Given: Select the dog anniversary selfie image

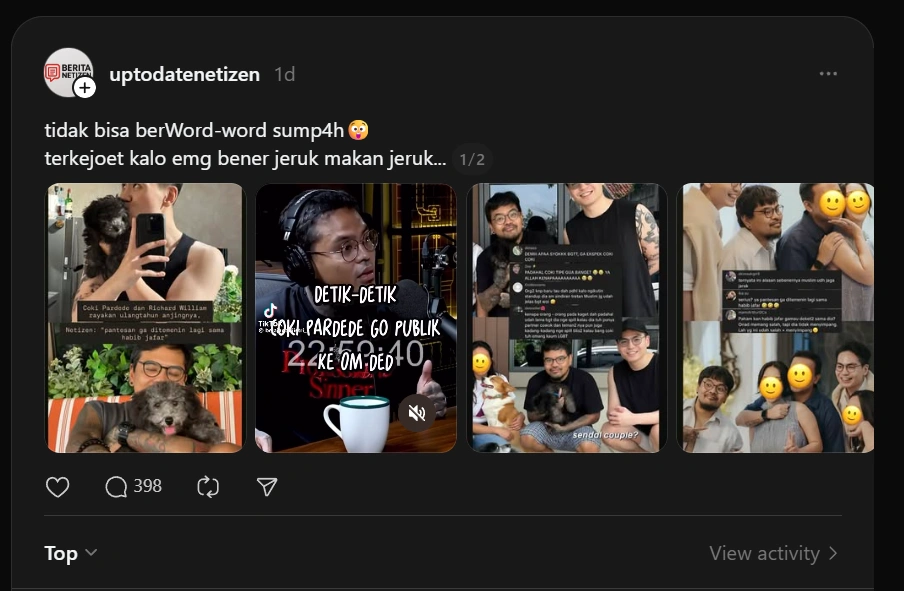Looking at the screenshot, I should click(144, 316).
